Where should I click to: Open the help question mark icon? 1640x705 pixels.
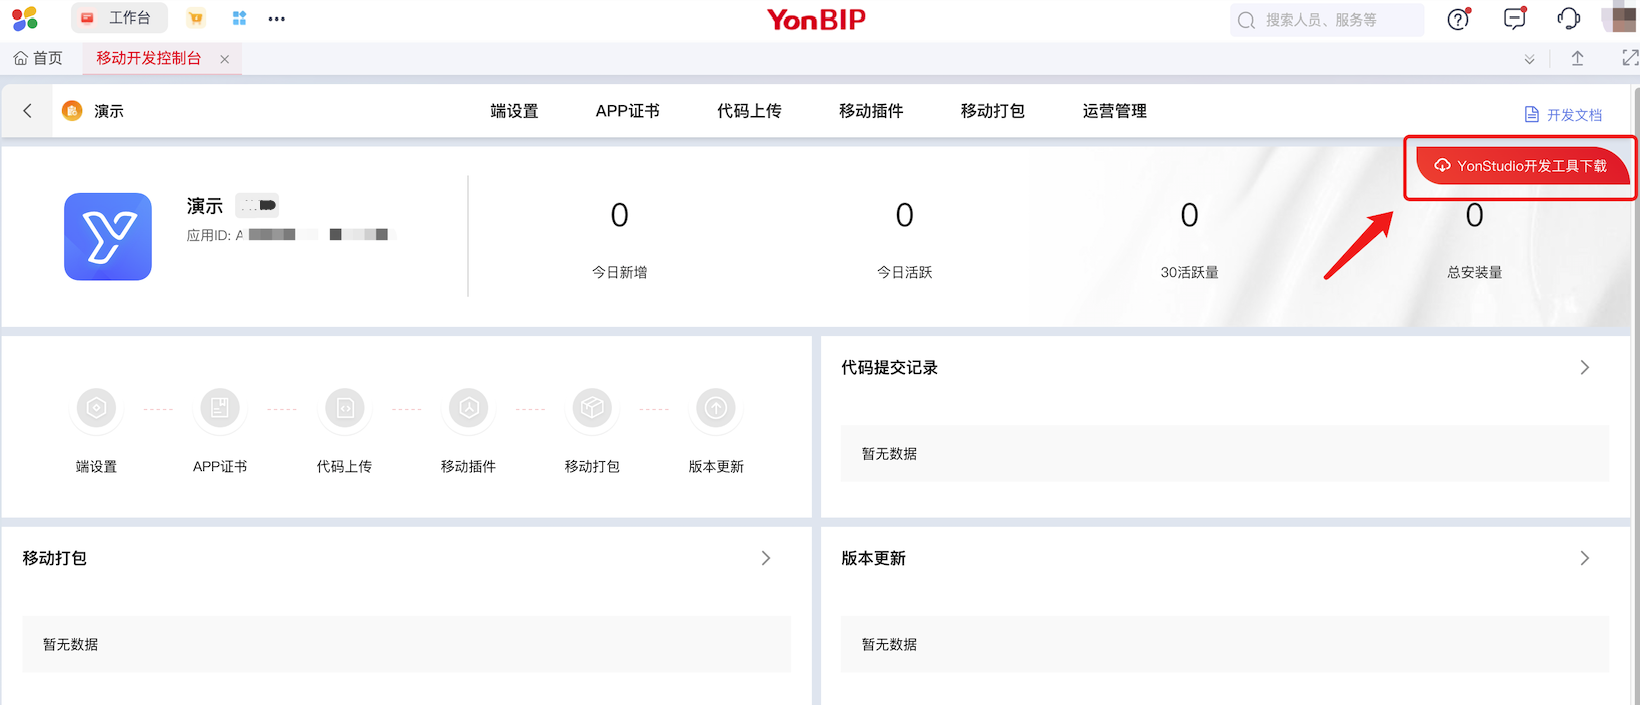click(1459, 18)
